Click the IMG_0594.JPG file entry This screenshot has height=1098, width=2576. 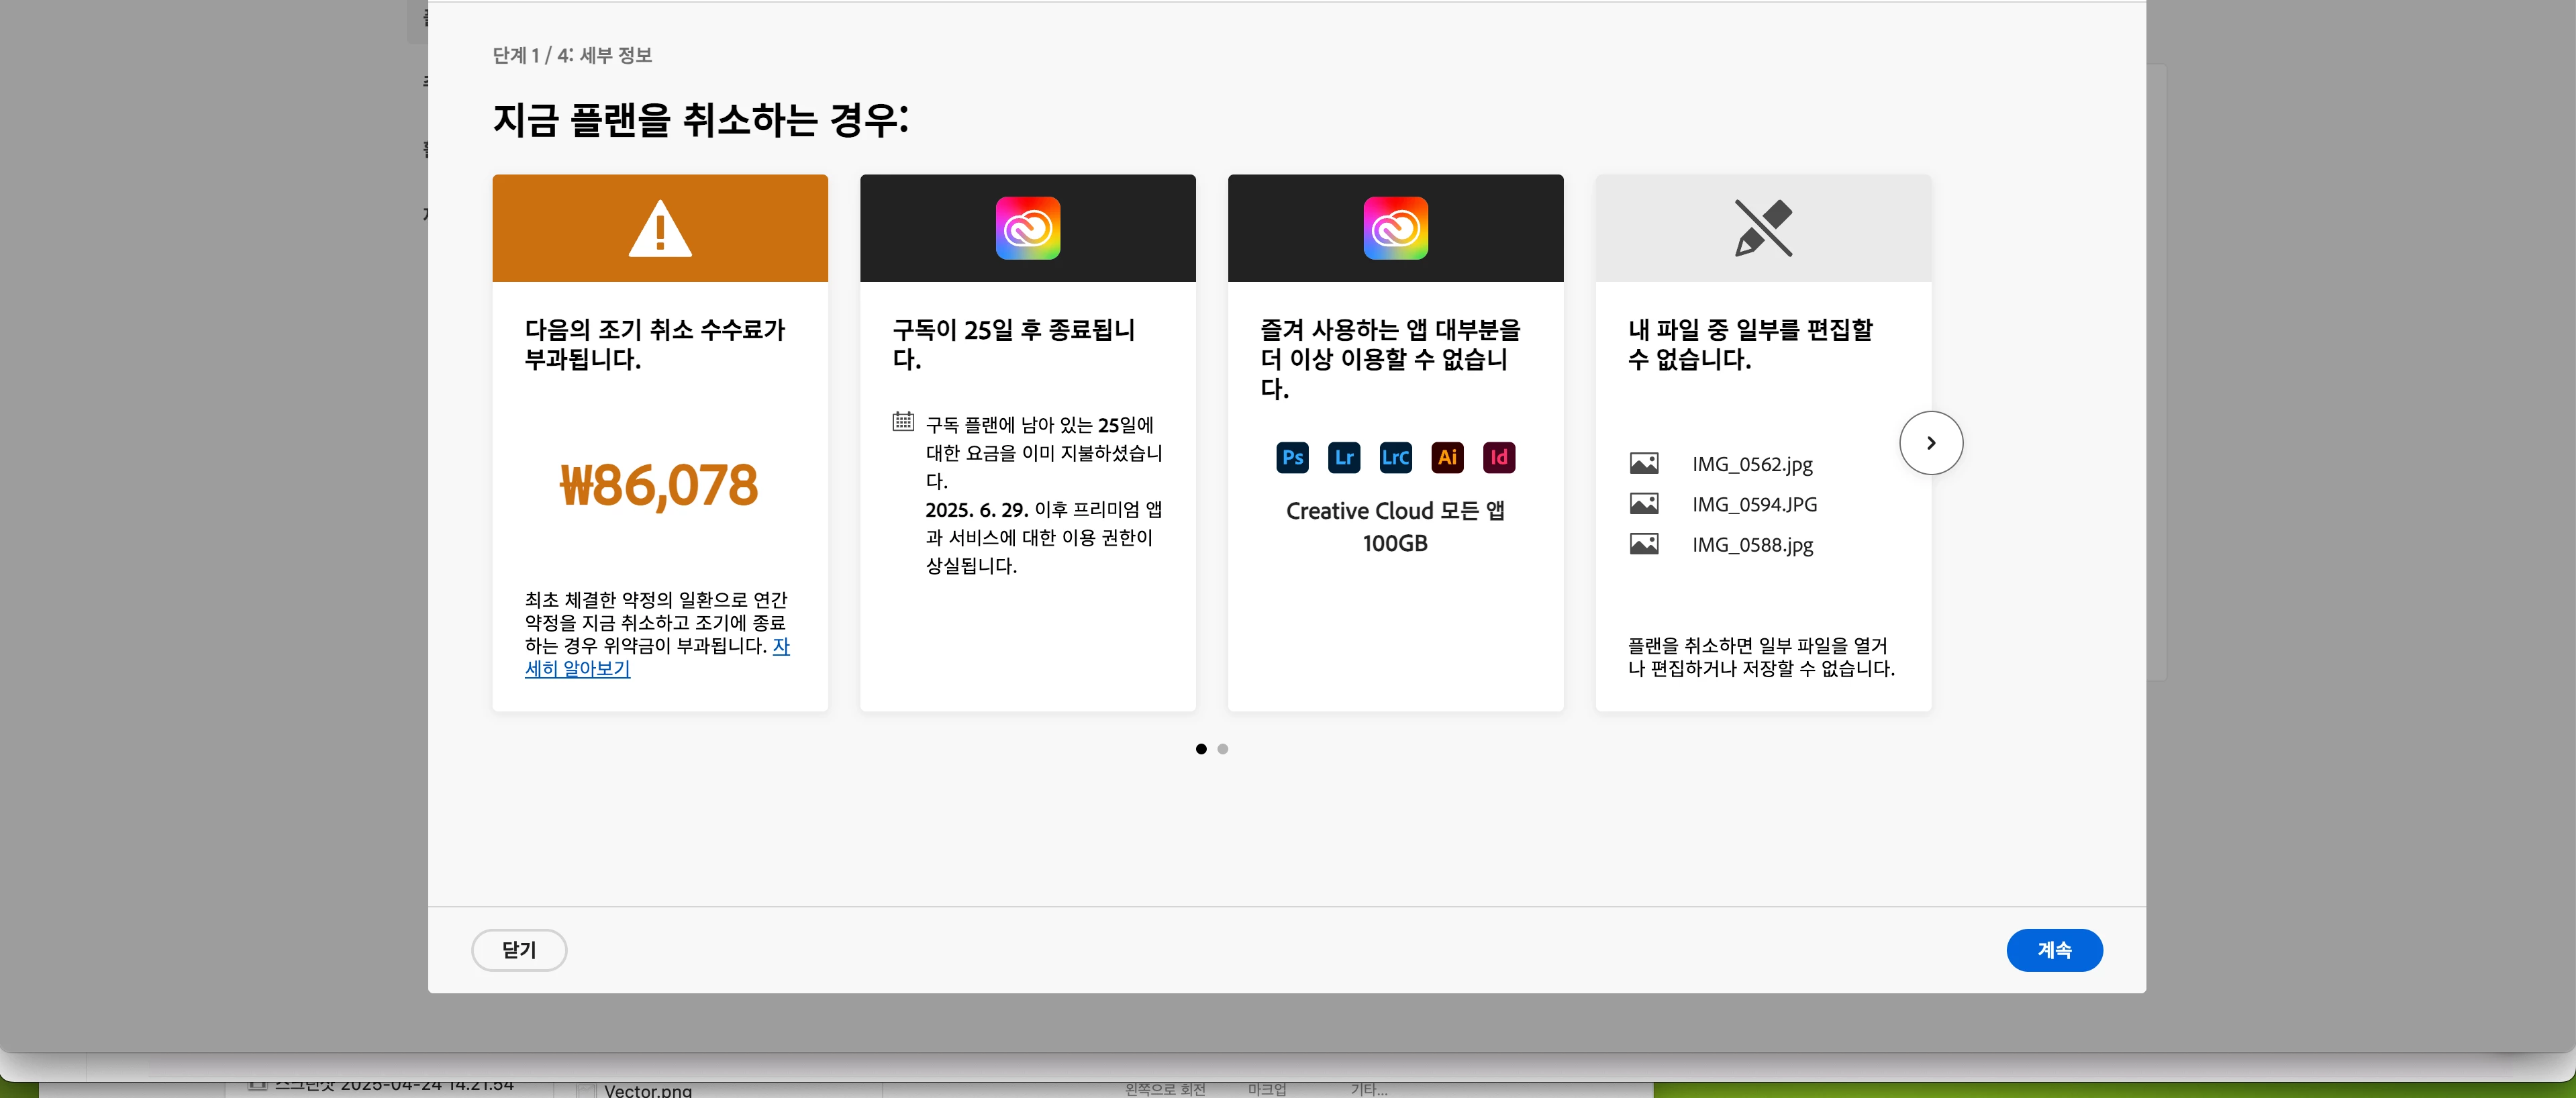[x=1753, y=505]
